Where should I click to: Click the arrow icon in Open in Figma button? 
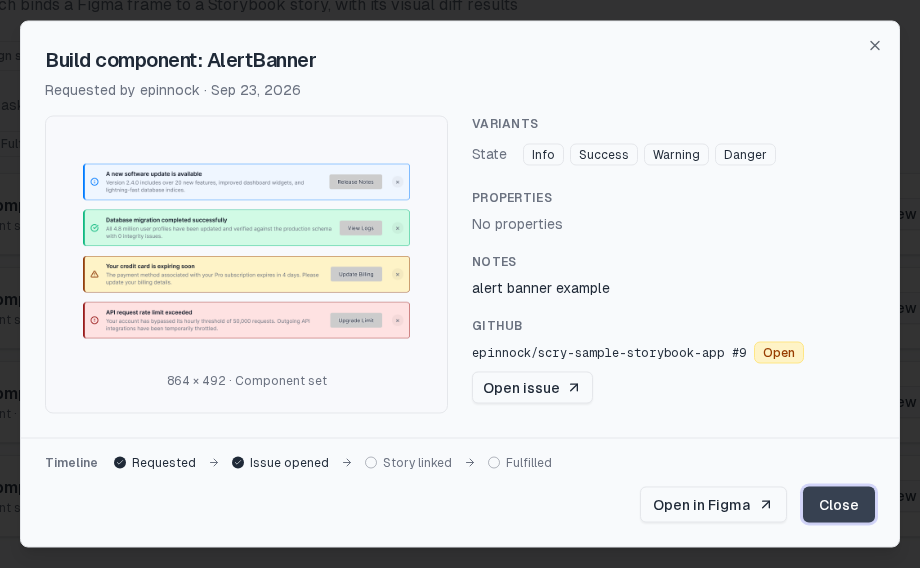pos(766,505)
